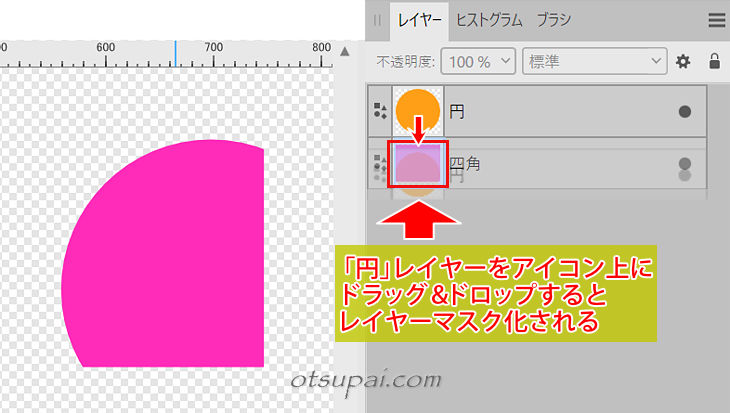This screenshot has height=413, width=730.
Task: Switch to the ヒストグラム tab
Action: pos(490,19)
